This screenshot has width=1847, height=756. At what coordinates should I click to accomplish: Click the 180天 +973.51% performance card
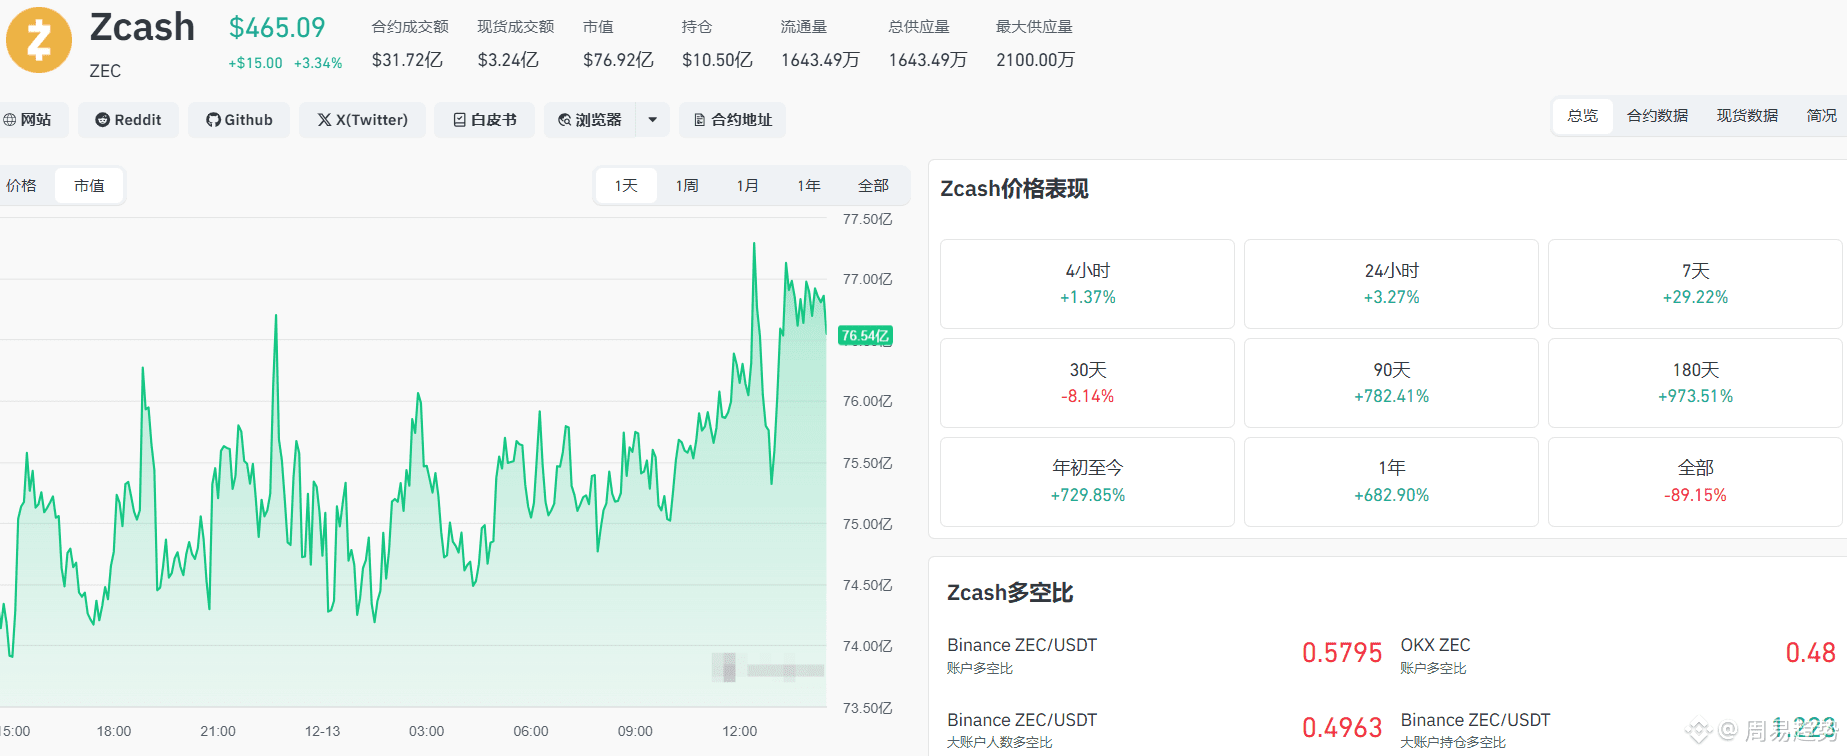(1696, 383)
